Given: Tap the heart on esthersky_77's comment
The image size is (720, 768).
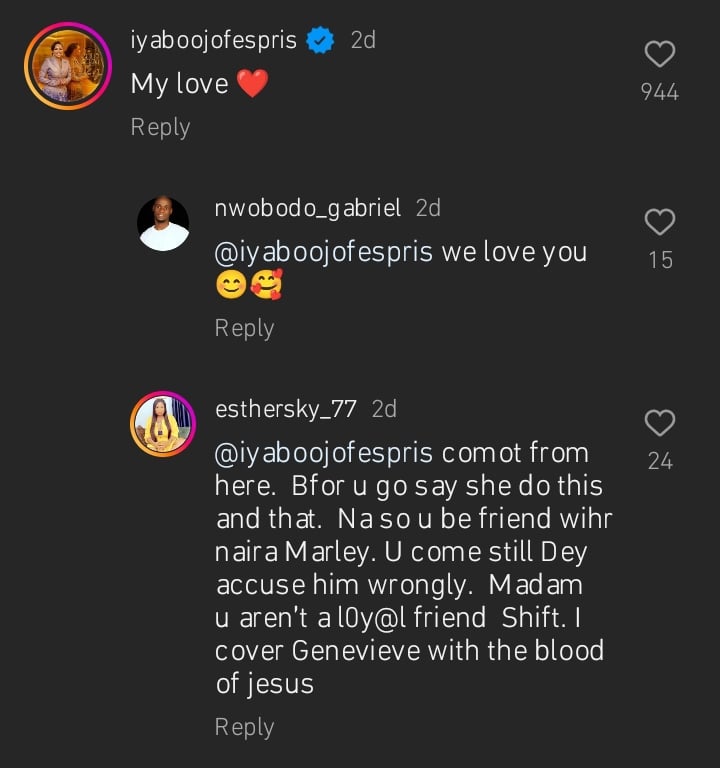Looking at the screenshot, I should click(x=660, y=424).
